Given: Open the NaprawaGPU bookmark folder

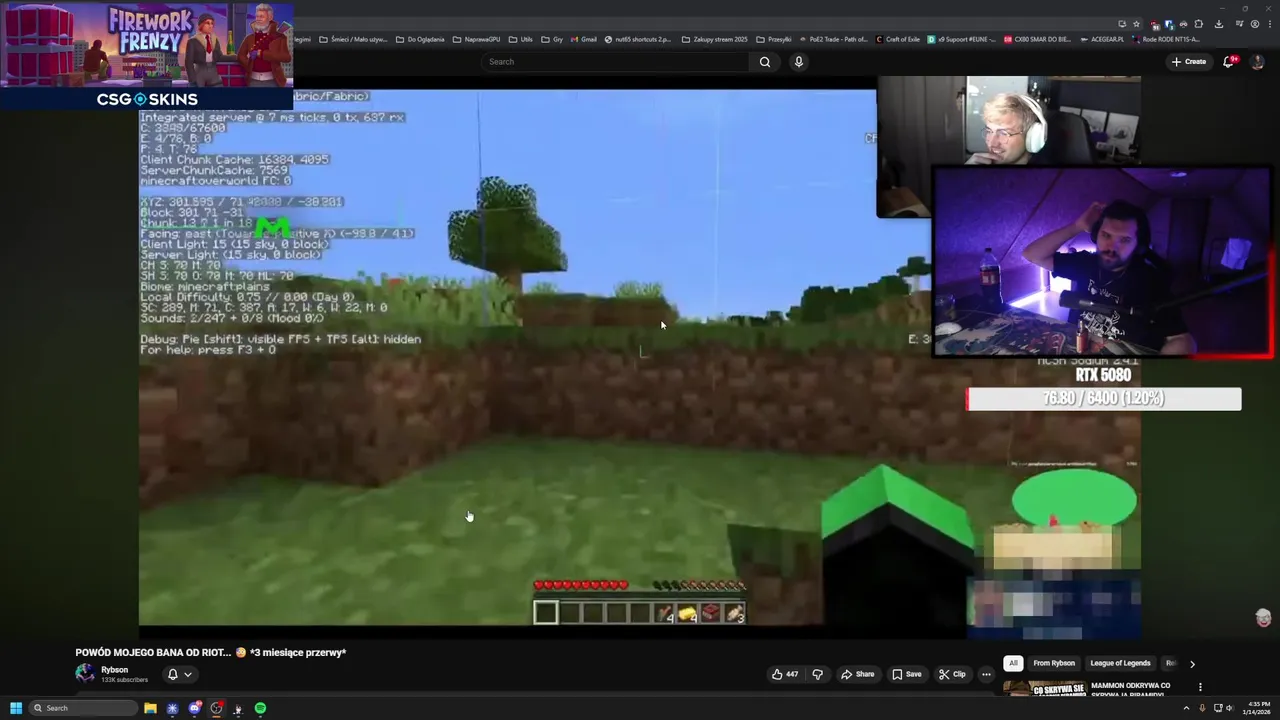Looking at the screenshot, I should click(476, 39).
